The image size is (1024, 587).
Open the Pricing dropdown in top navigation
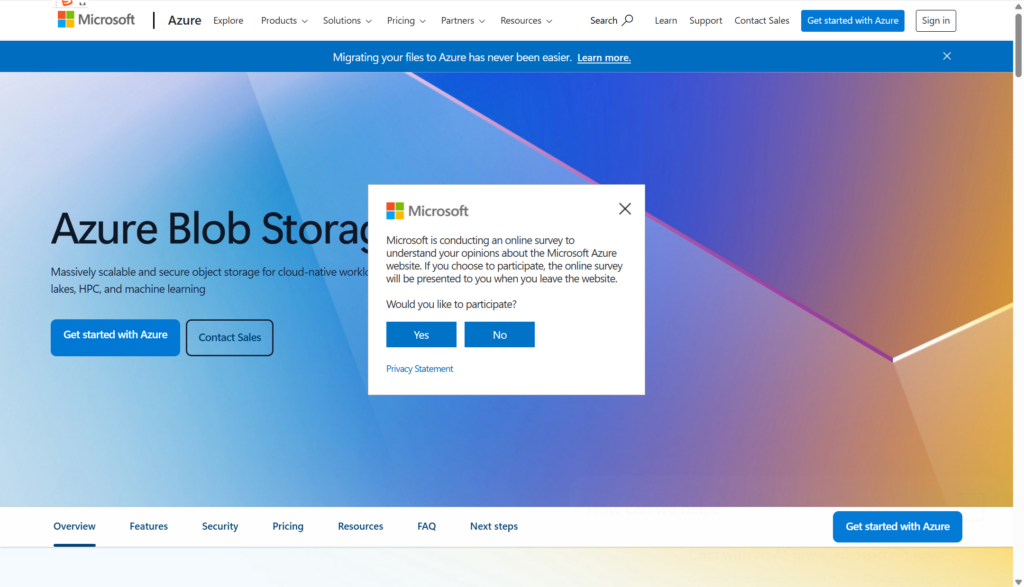(406, 20)
